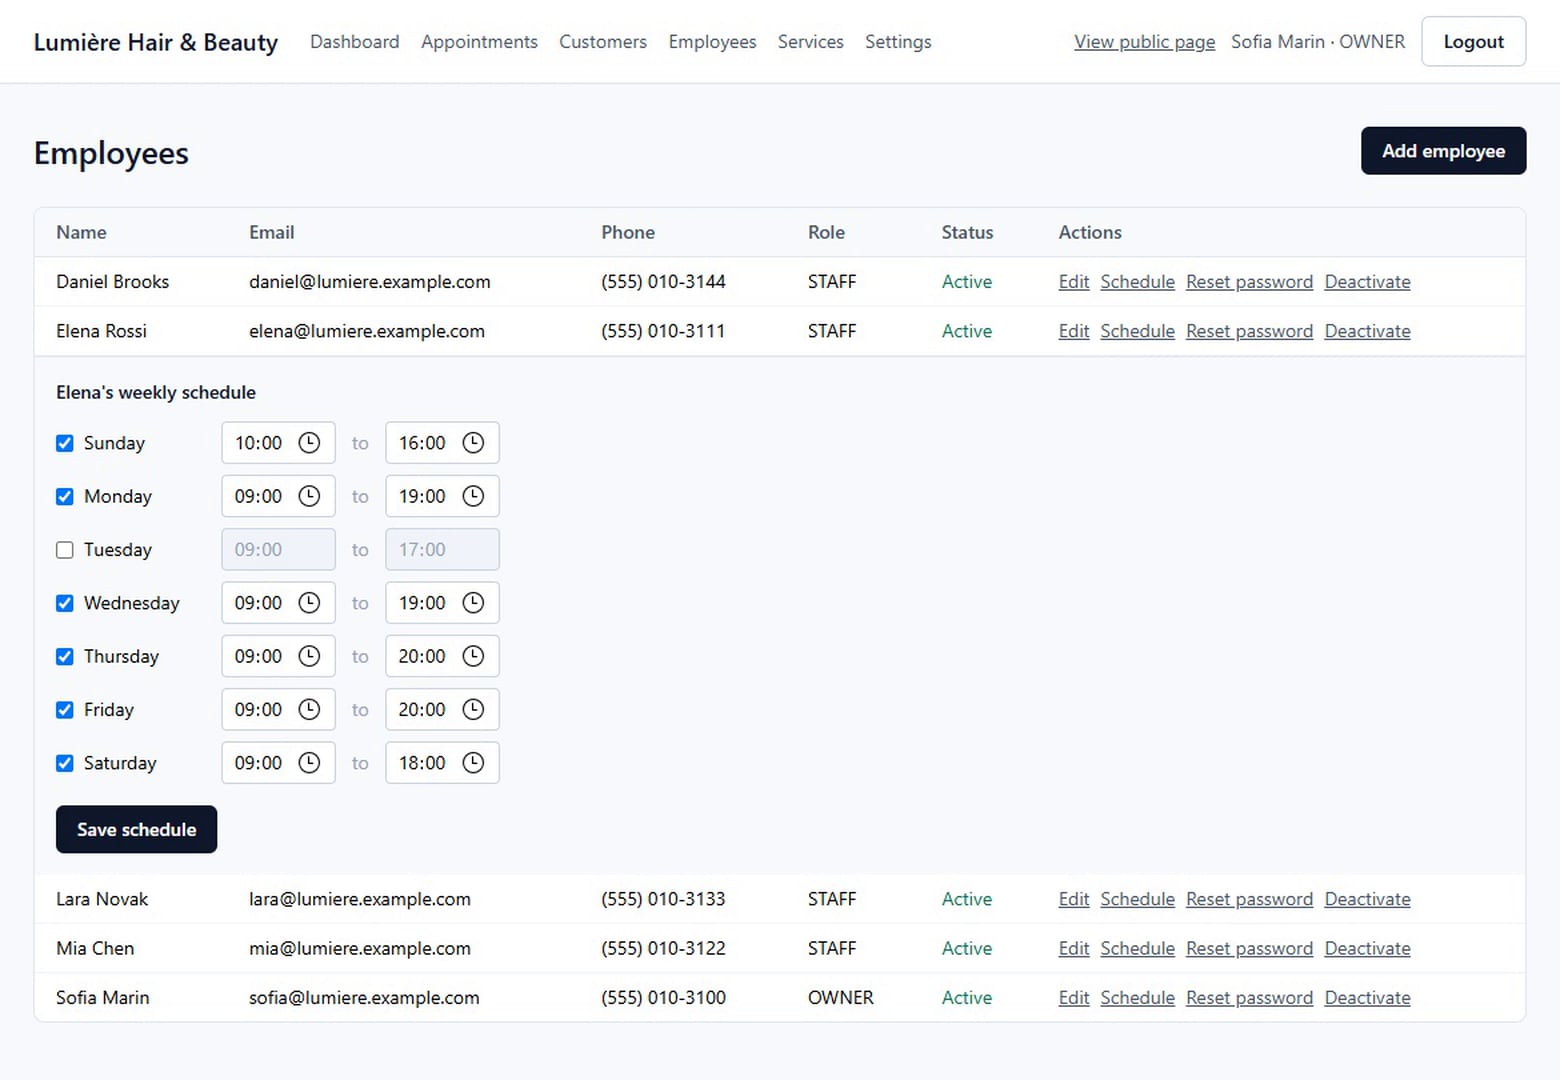Click email daniel@lumiere.example.com

[x=370, y=282]
